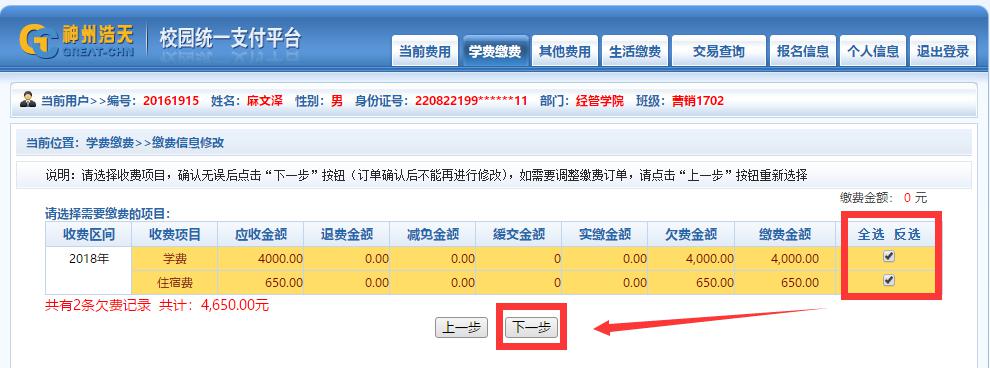
Task: Click the 缓交金额 column header
Action: 518,234
